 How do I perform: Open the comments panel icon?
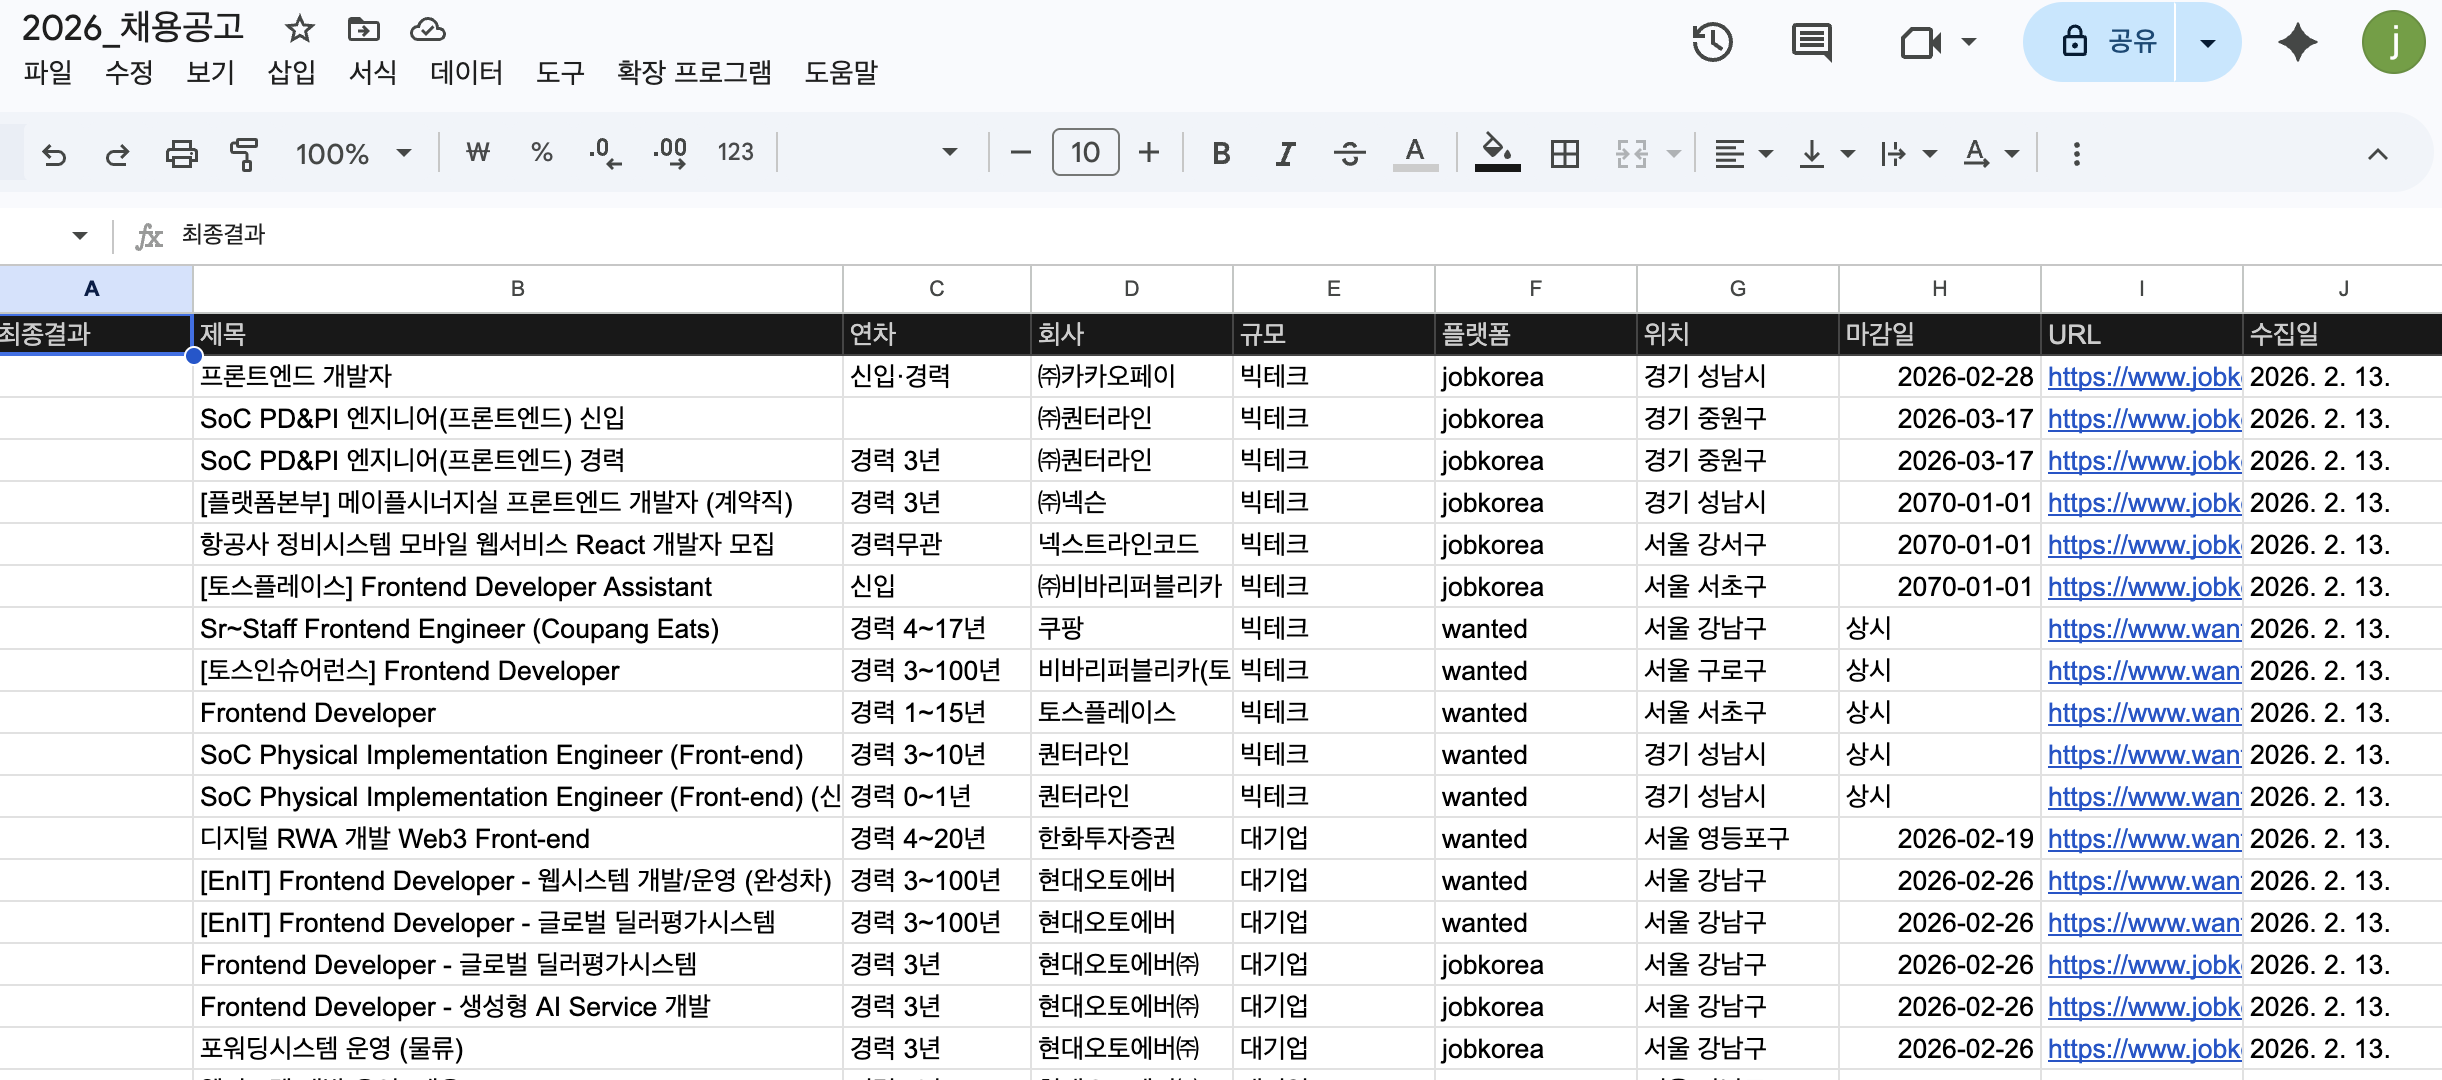[1811, 42]
